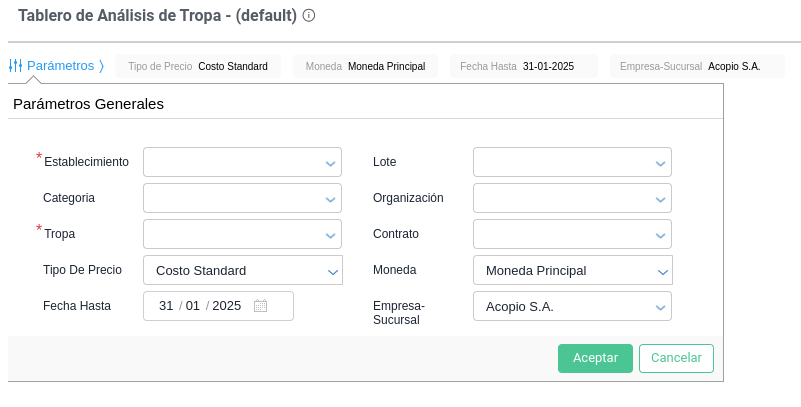Expand the Contrato dropdown

click(571, 234)
